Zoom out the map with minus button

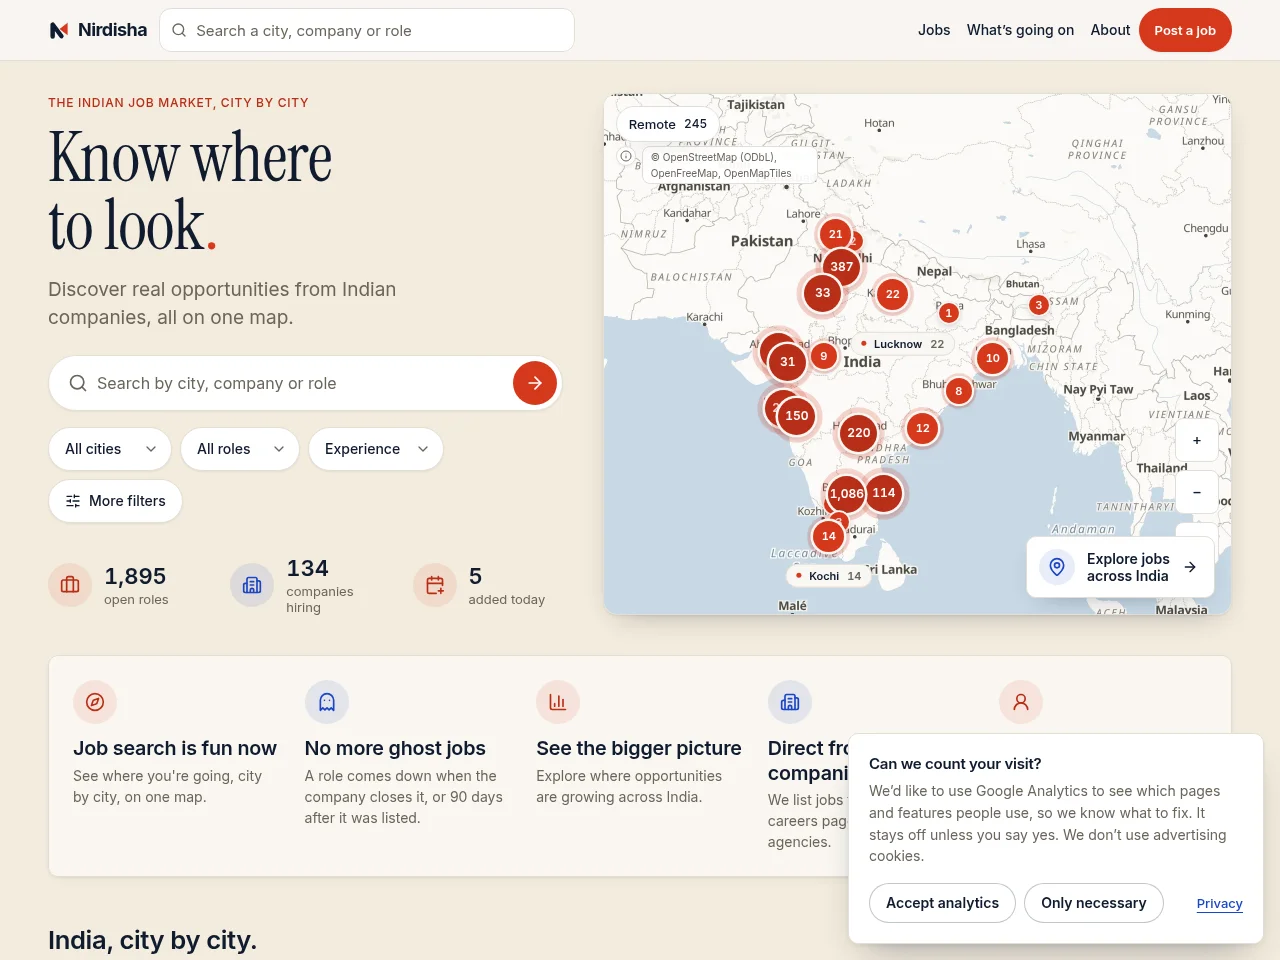tap(1197, 492)
